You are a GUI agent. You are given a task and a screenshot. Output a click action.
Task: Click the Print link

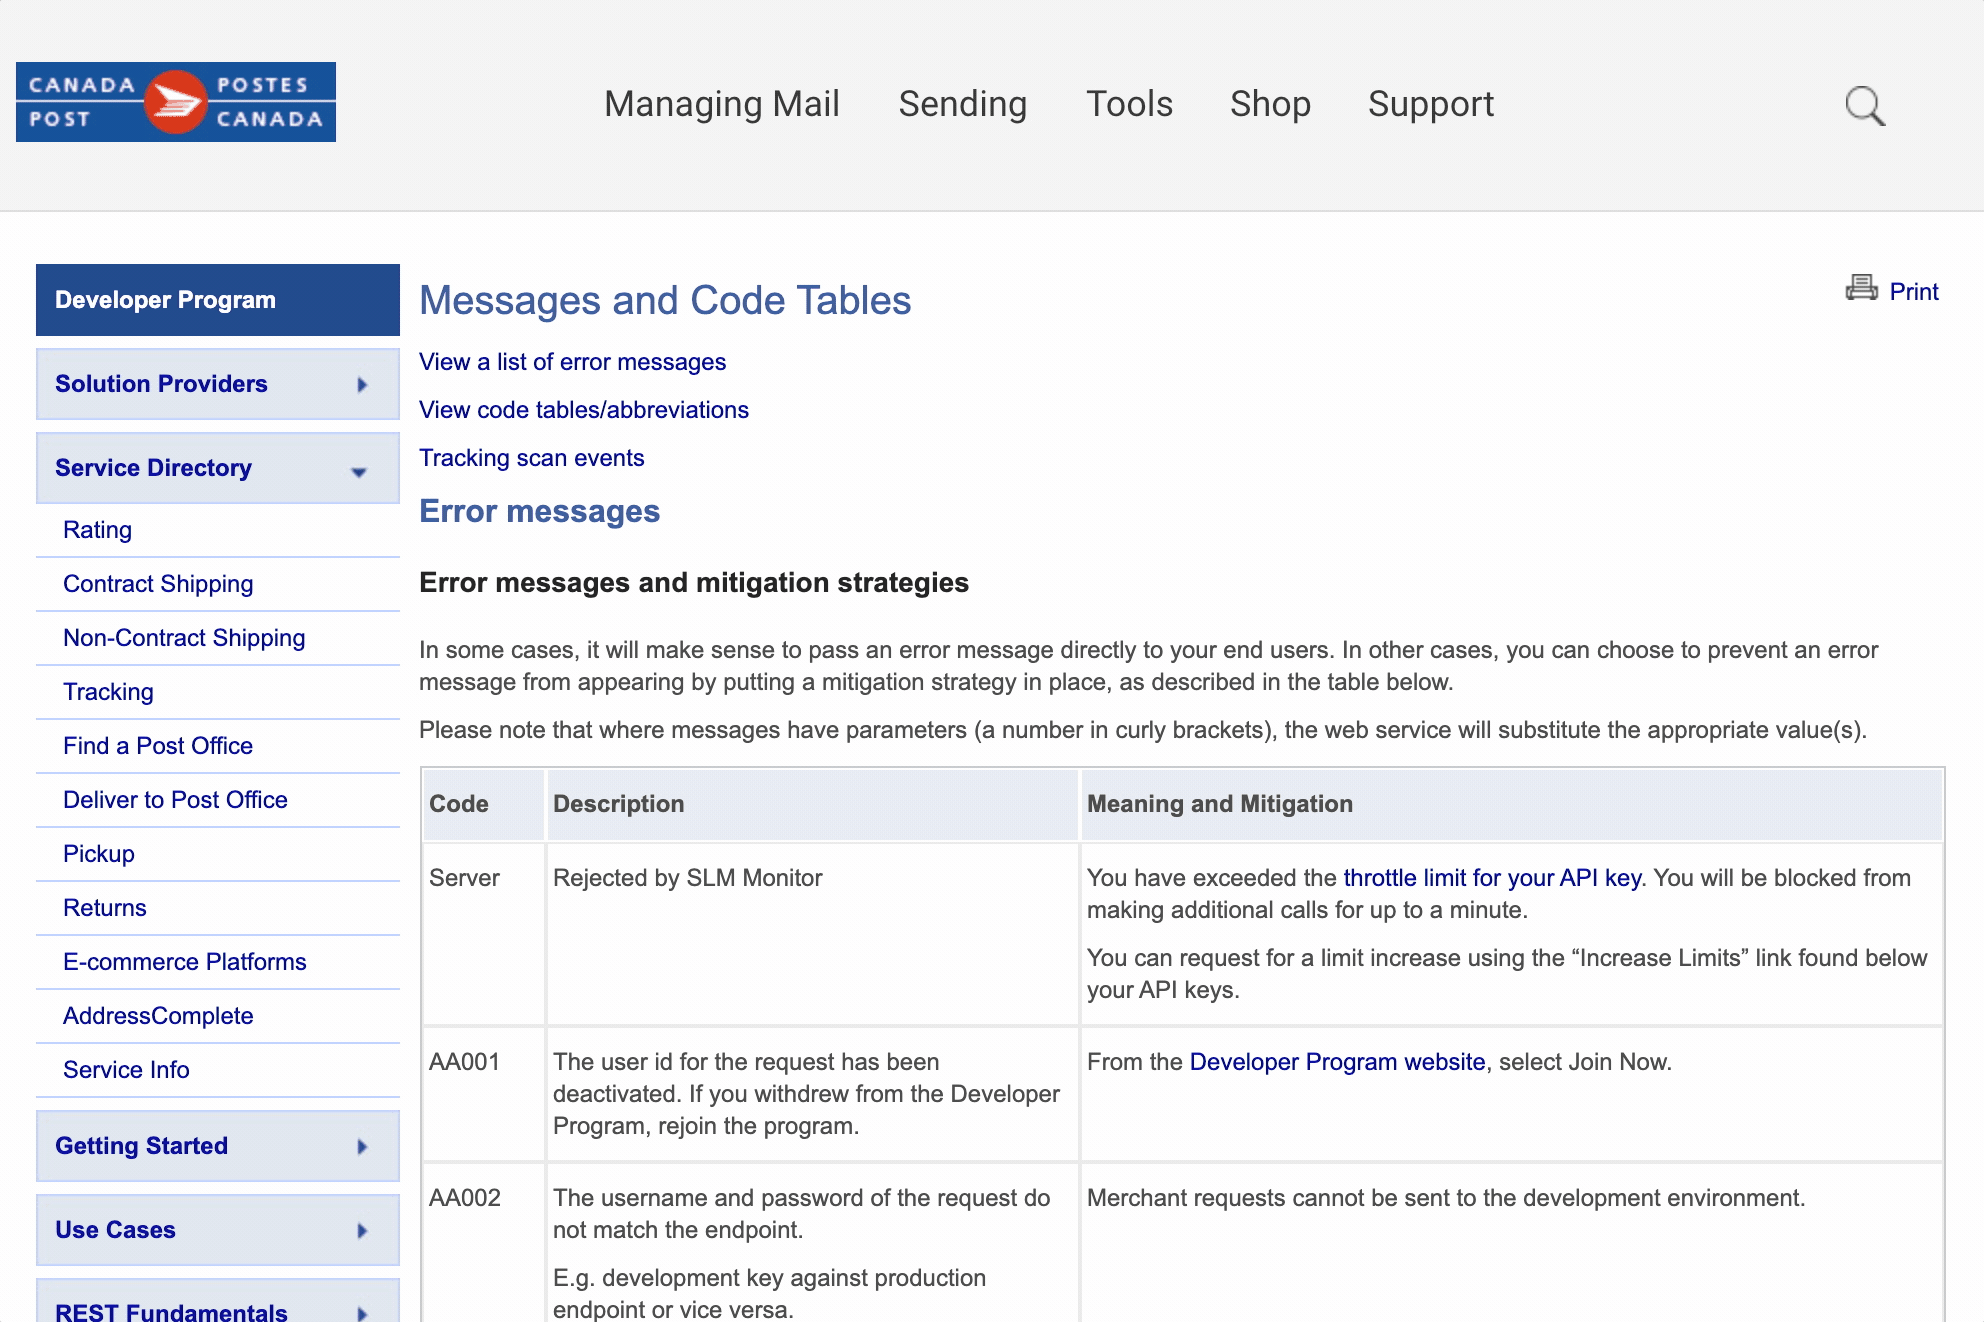[1913, 291]
